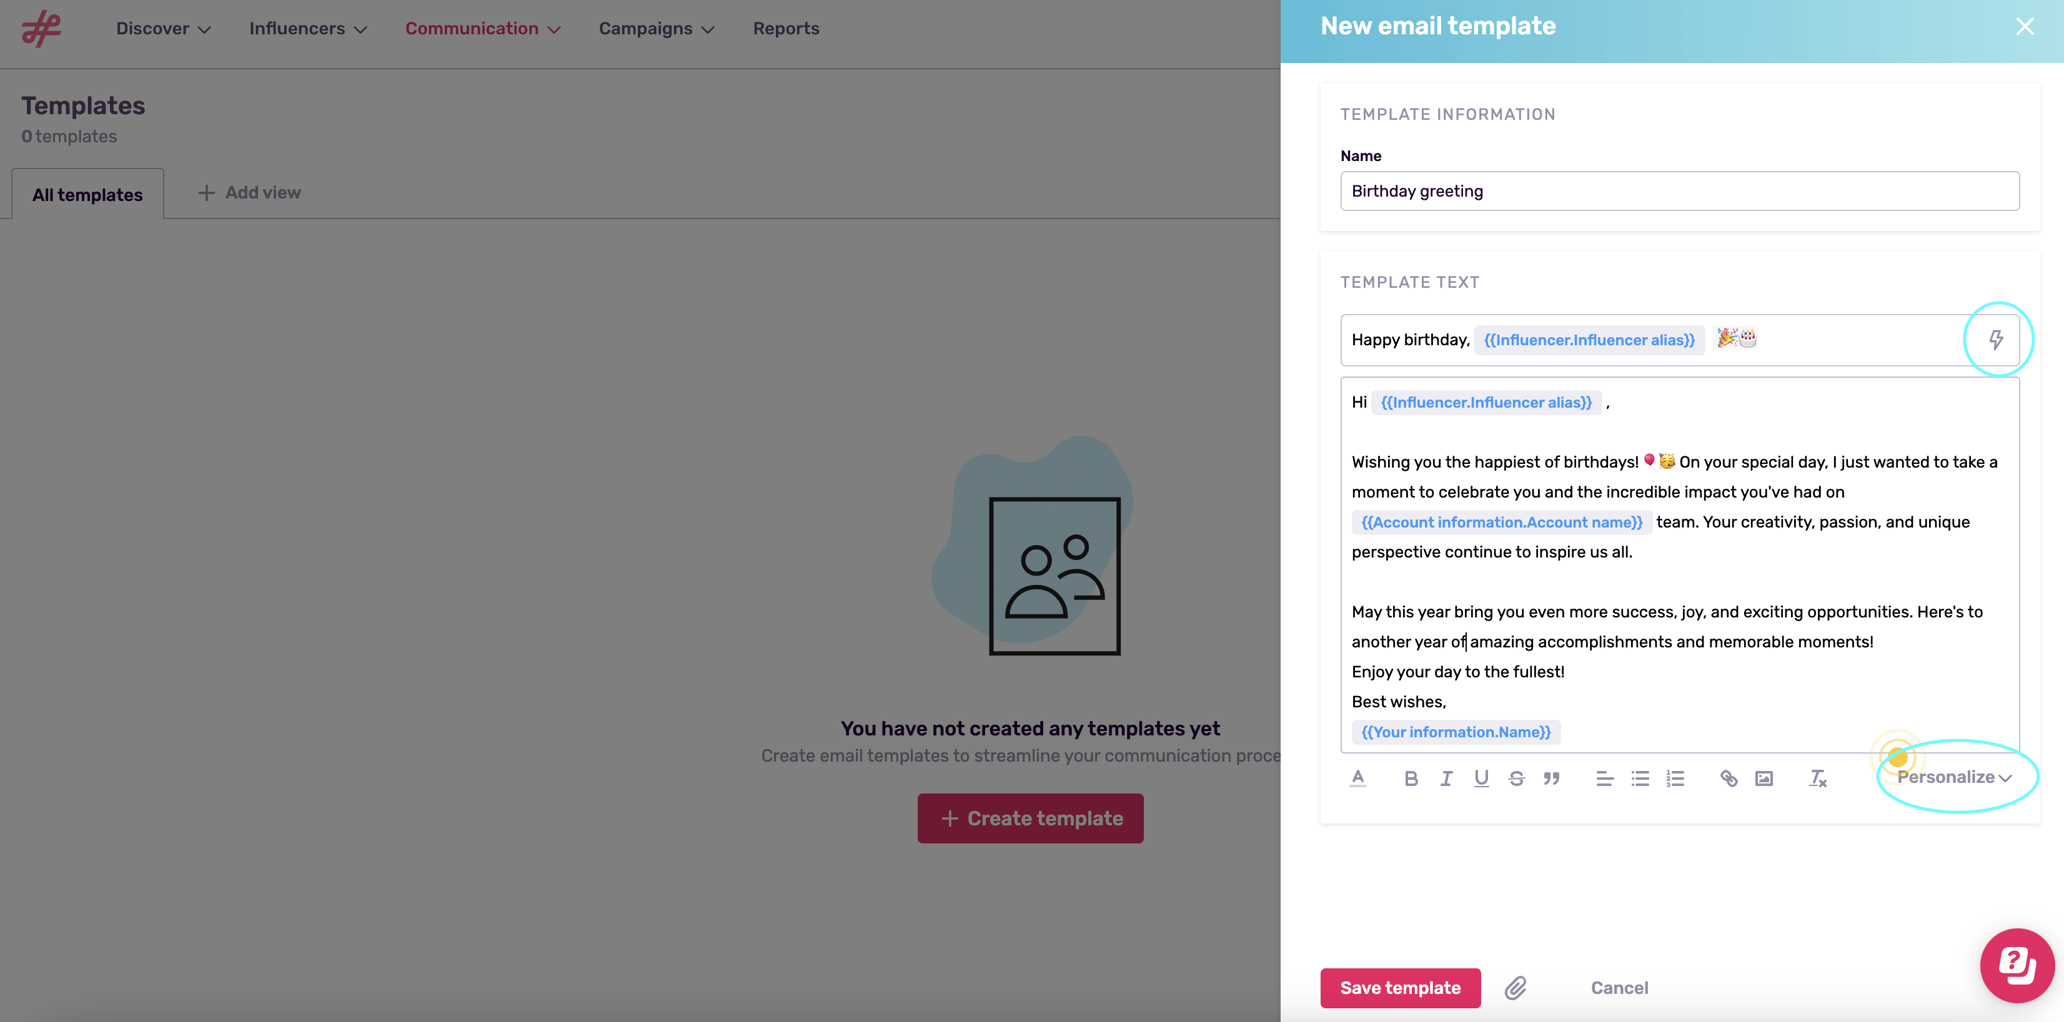Save the Birthday greeting template
The height and width of the screenshot is (1022, 2064).
[1400, 988]
